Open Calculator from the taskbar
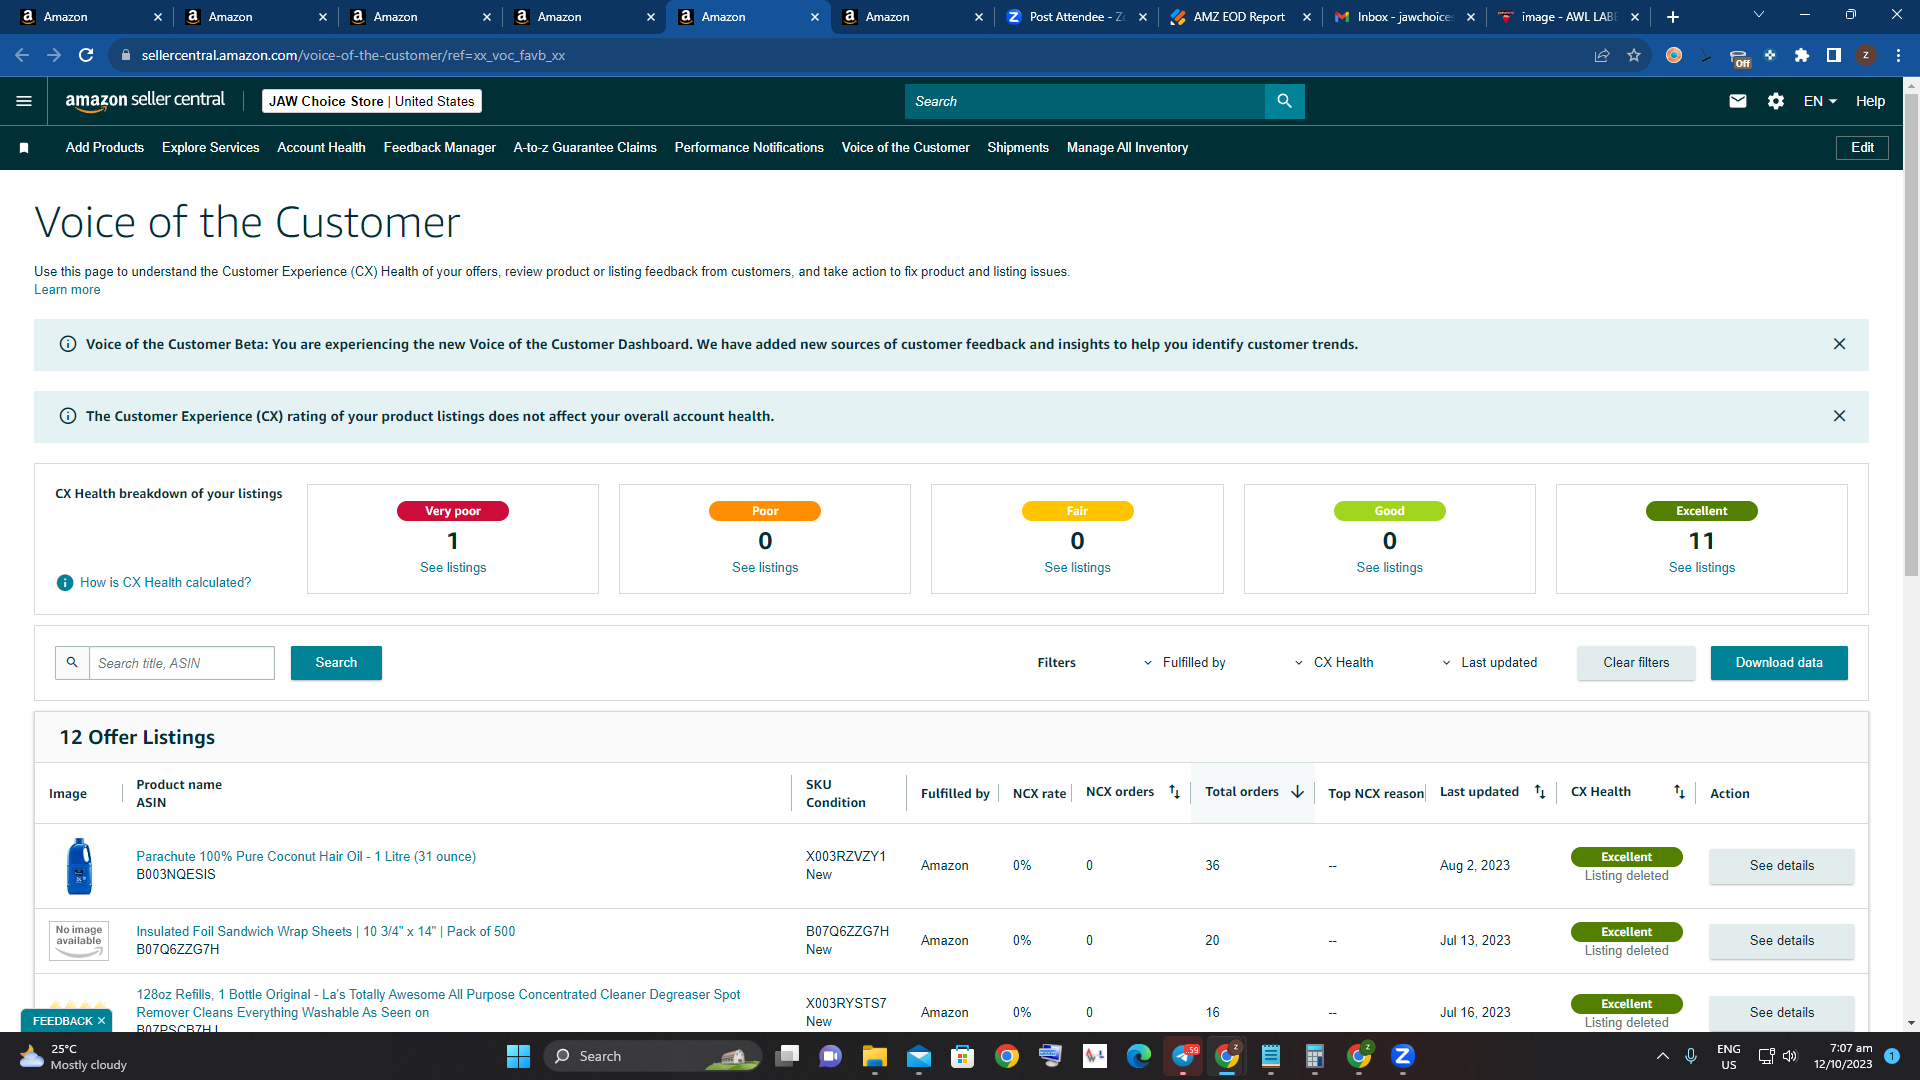1920x1080 pixels. coord(1315,1056)
